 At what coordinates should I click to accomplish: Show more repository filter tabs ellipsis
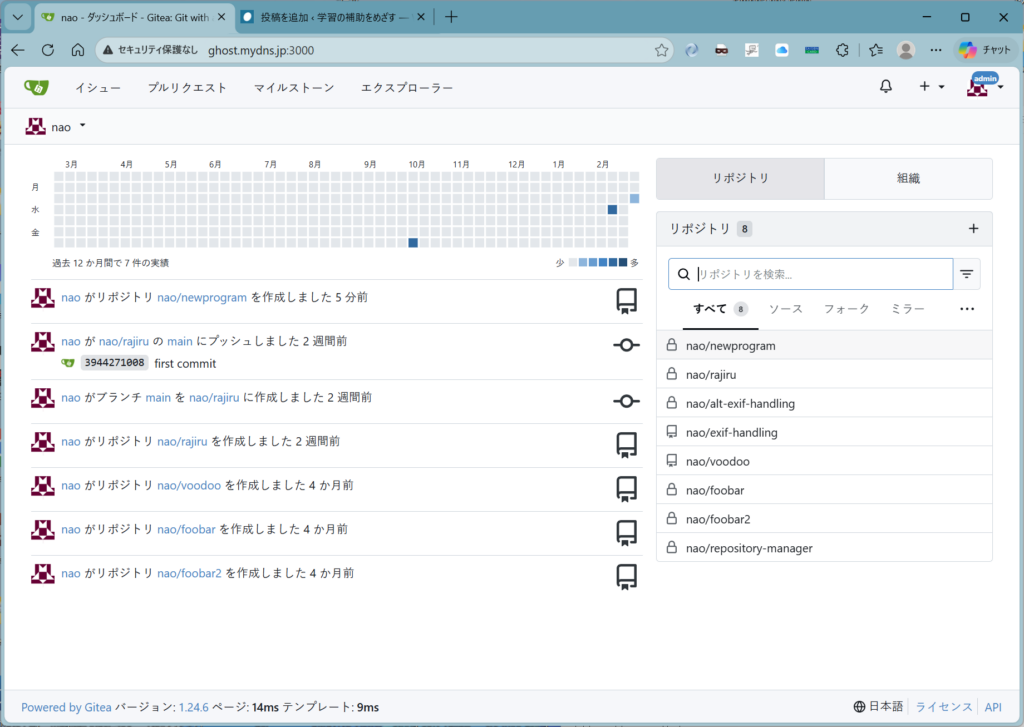pos(966,310)
